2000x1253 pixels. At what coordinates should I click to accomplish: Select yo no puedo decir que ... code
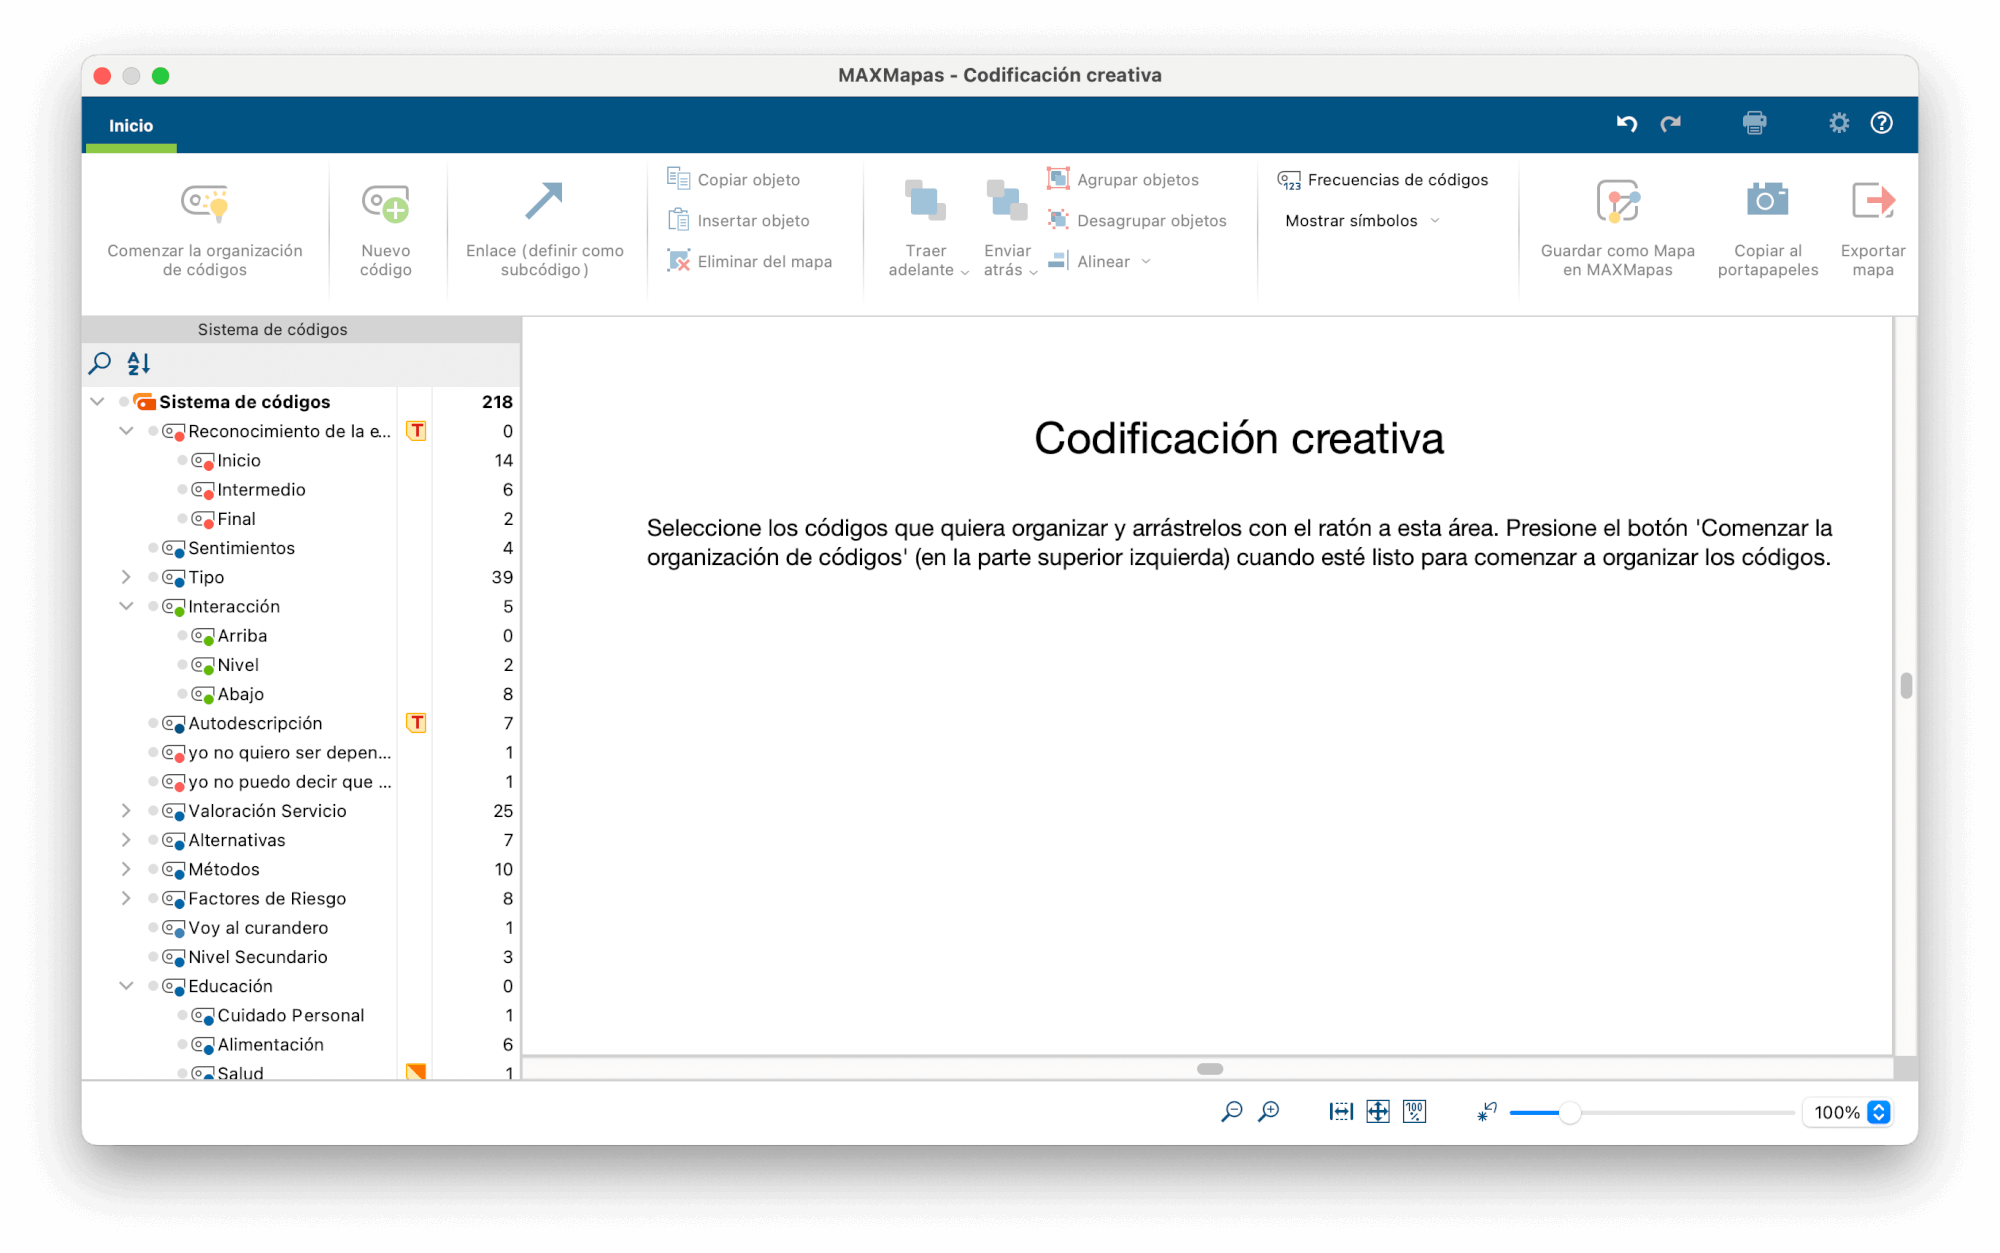(290, 781)
